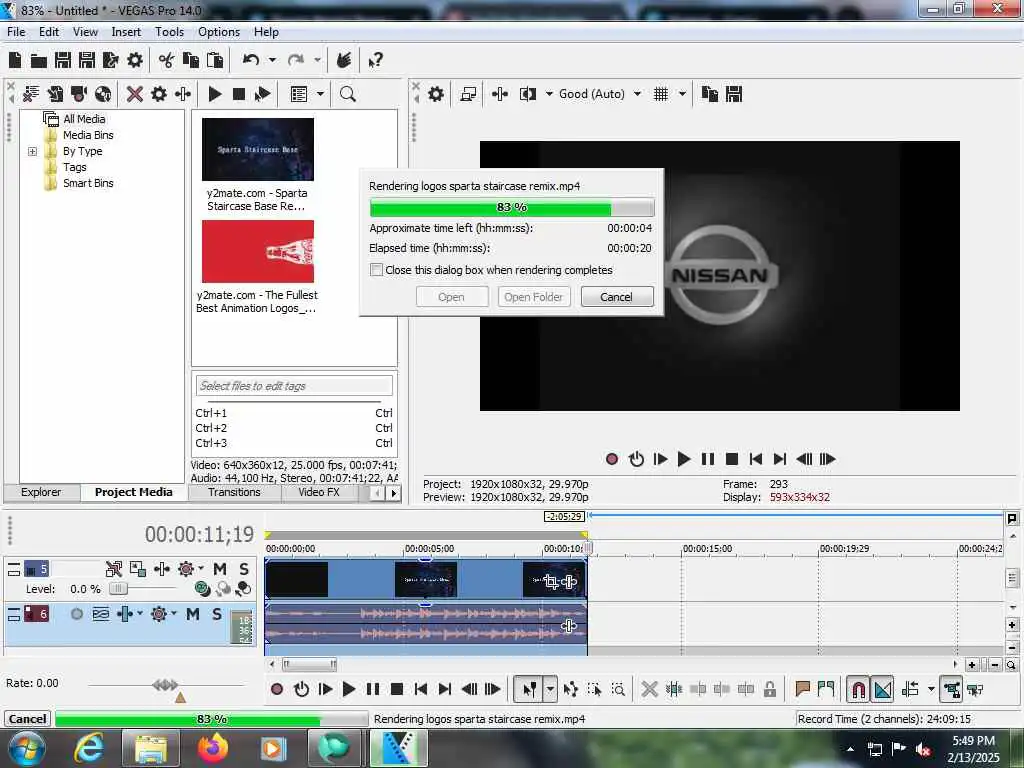Click the Search Media magnifier icon

pos(347,94)
